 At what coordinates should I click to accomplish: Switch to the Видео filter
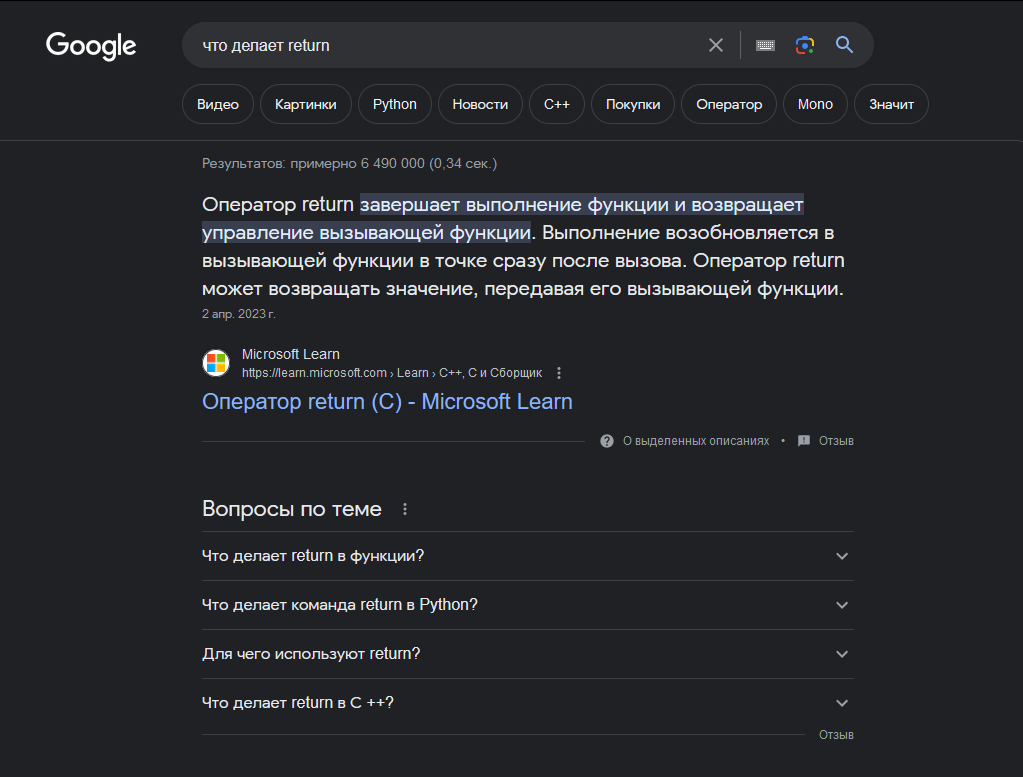tap(218, 104)
